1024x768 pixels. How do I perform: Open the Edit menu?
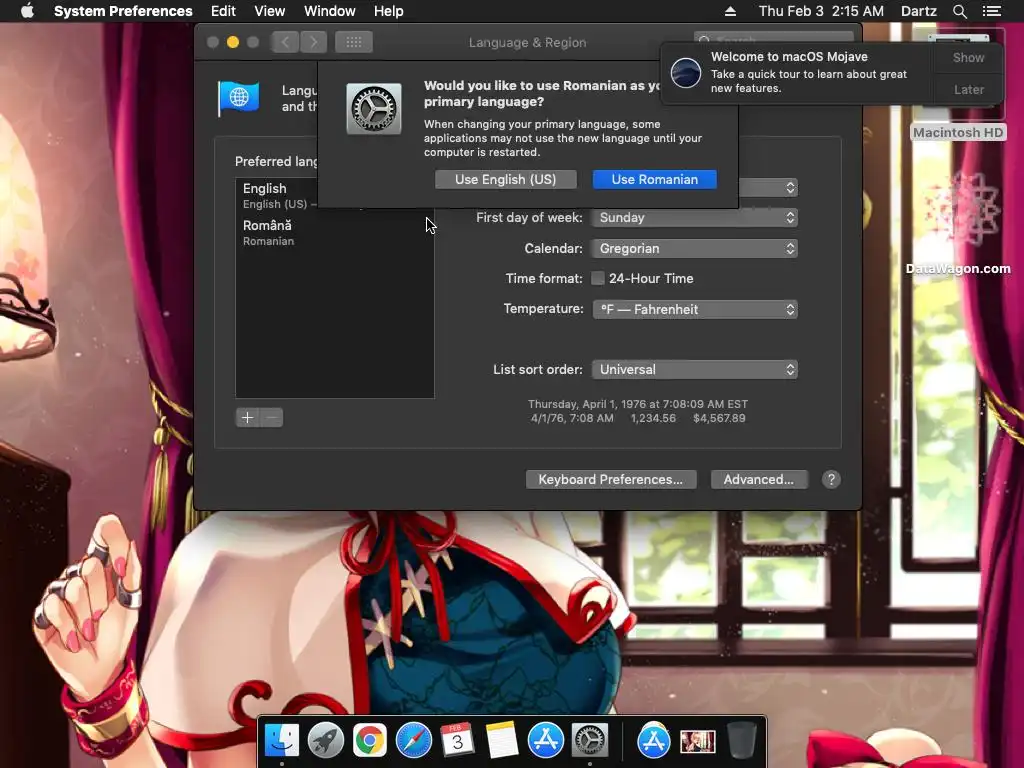point(223,11)
